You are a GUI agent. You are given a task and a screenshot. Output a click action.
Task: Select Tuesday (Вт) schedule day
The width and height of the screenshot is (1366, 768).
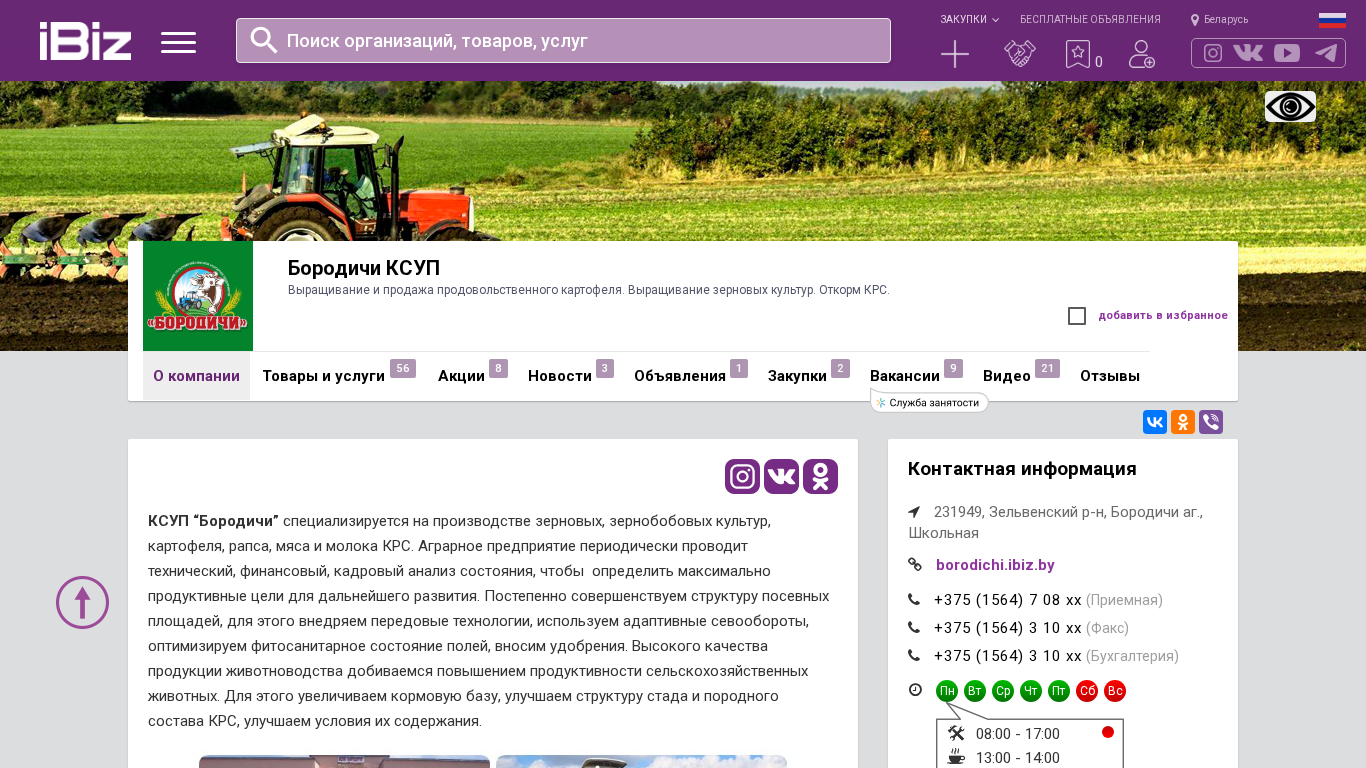coord(975,691)
